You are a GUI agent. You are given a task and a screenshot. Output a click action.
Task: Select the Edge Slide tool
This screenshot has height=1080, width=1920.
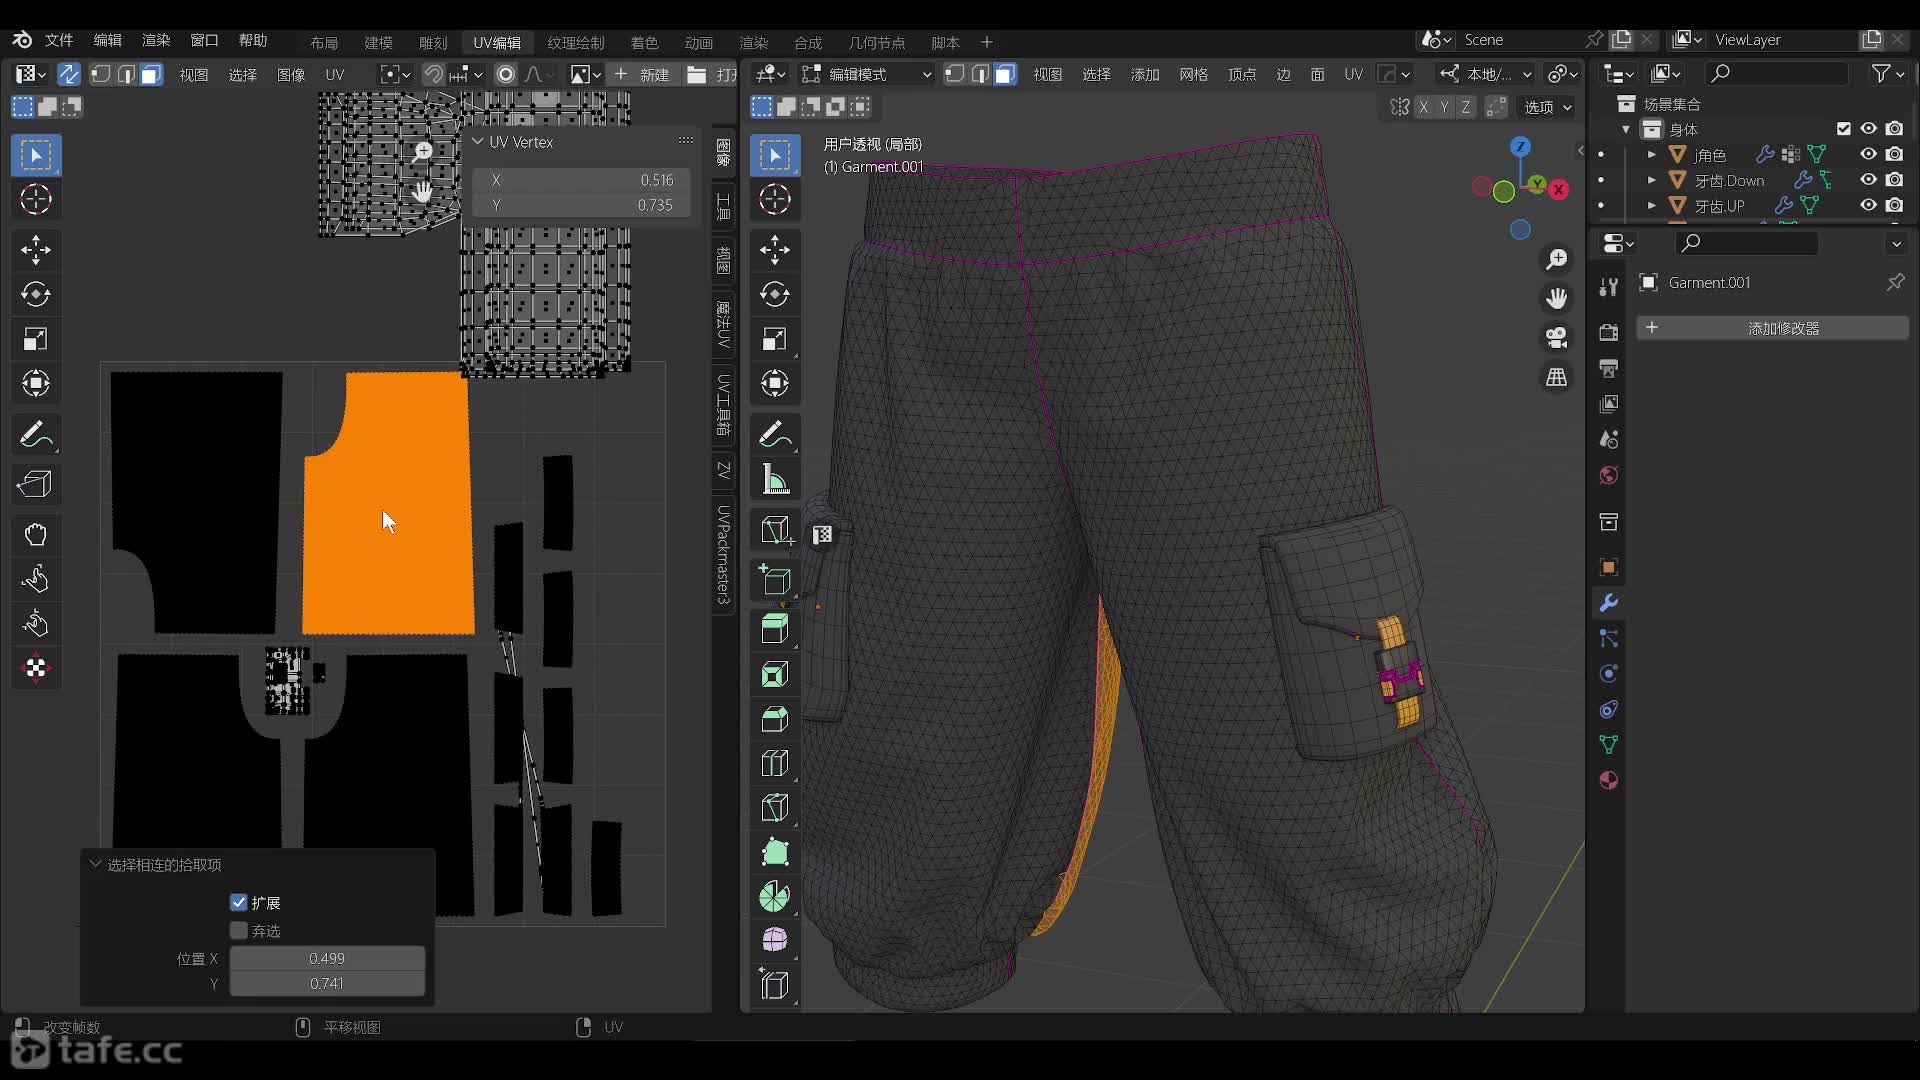tap(775, 985)
